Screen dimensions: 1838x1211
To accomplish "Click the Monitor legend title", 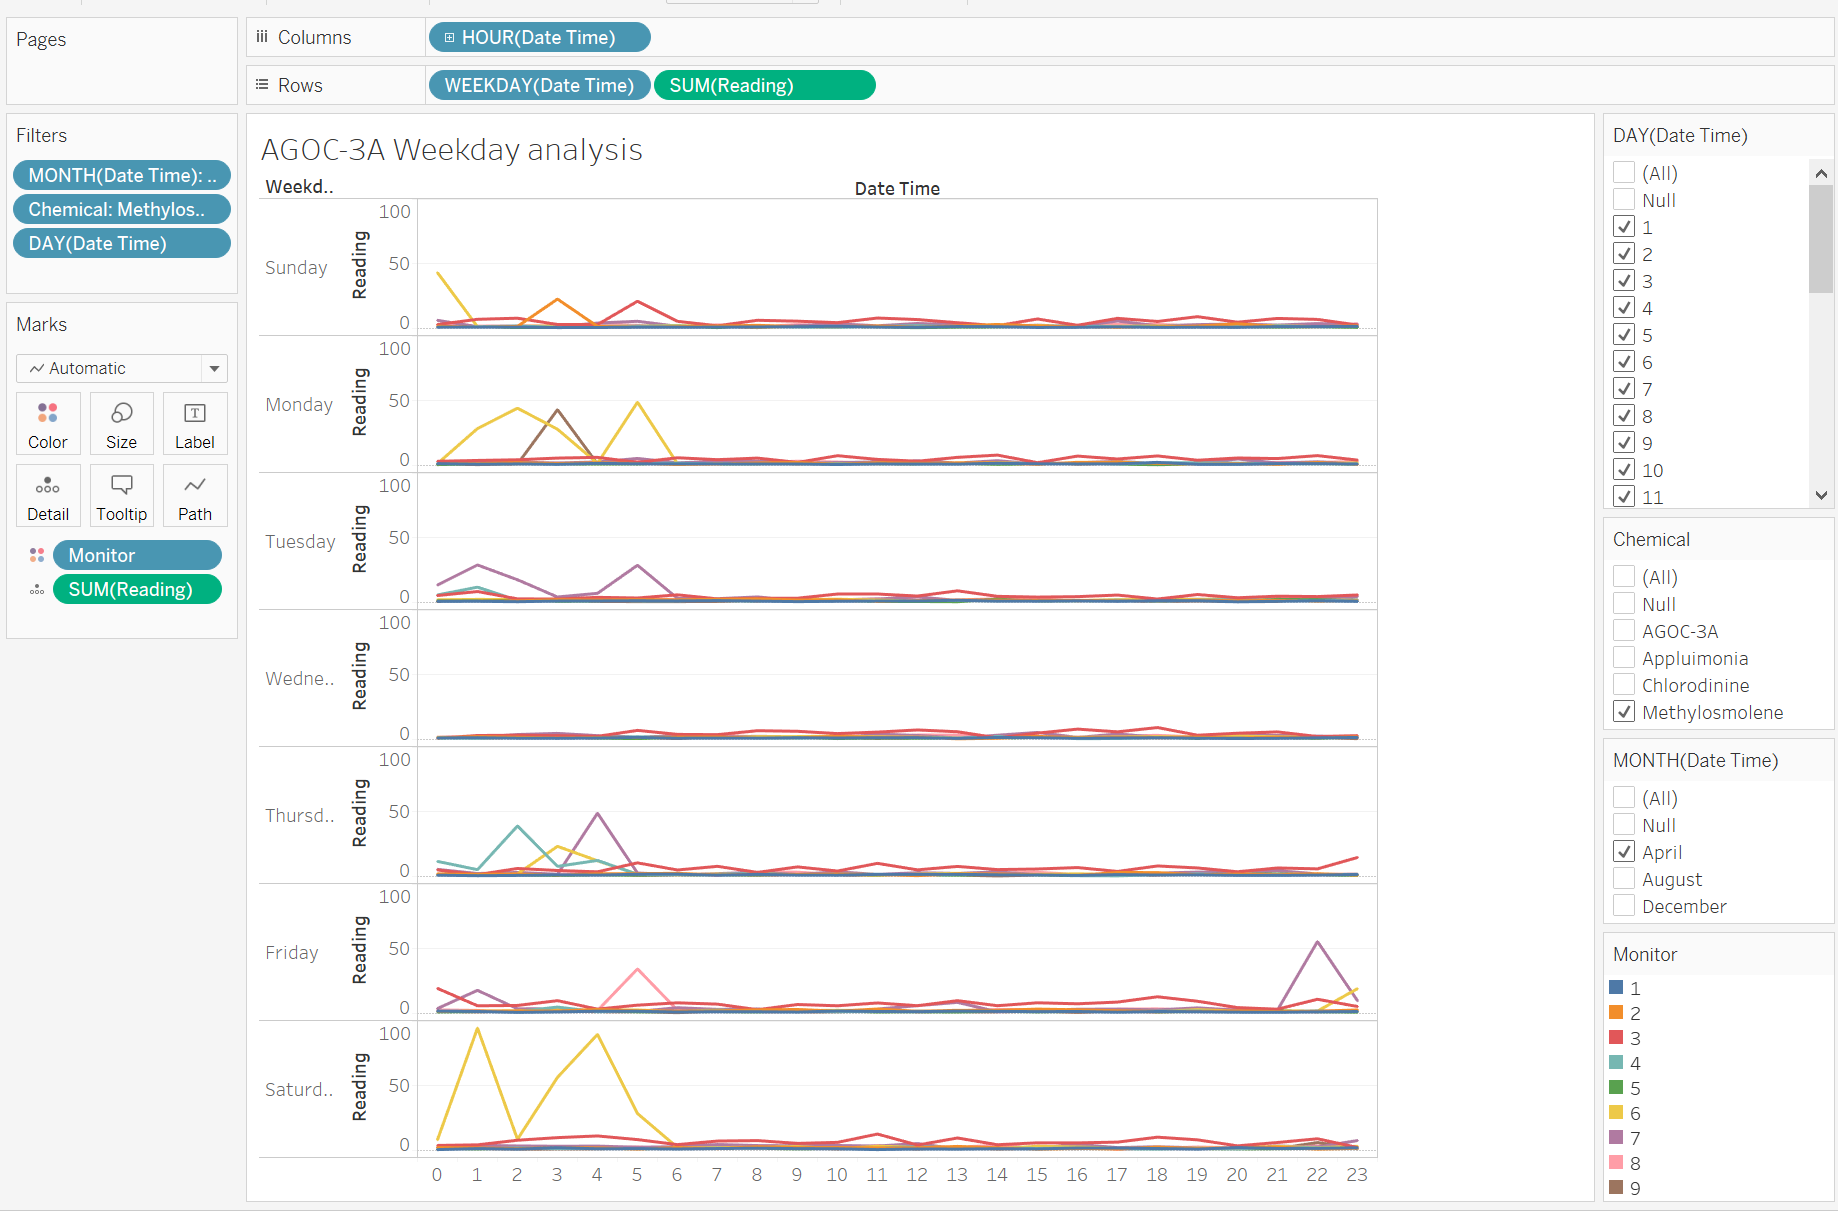I will click(x=1645, y=955).
